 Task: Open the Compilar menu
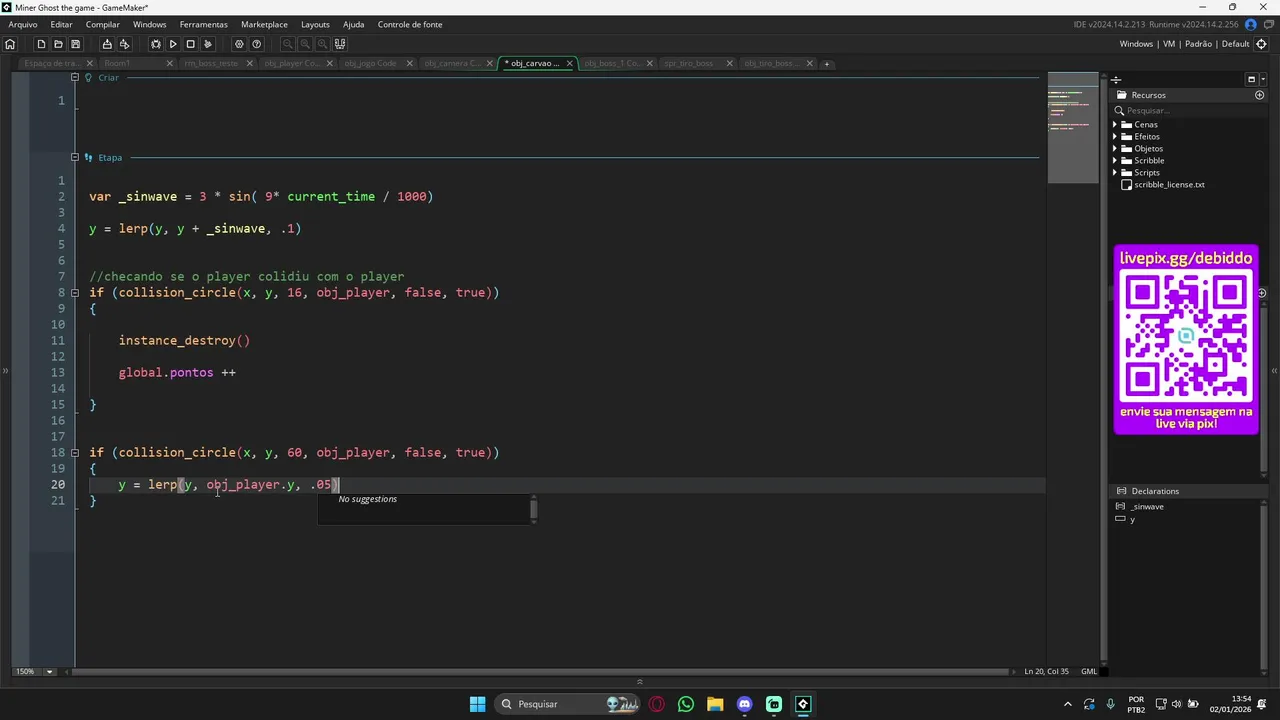tap(103, 24)
